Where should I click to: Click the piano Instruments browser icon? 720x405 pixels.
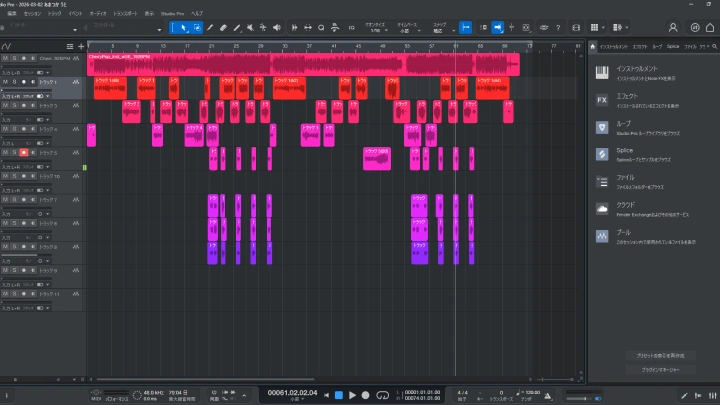point(602,73)
